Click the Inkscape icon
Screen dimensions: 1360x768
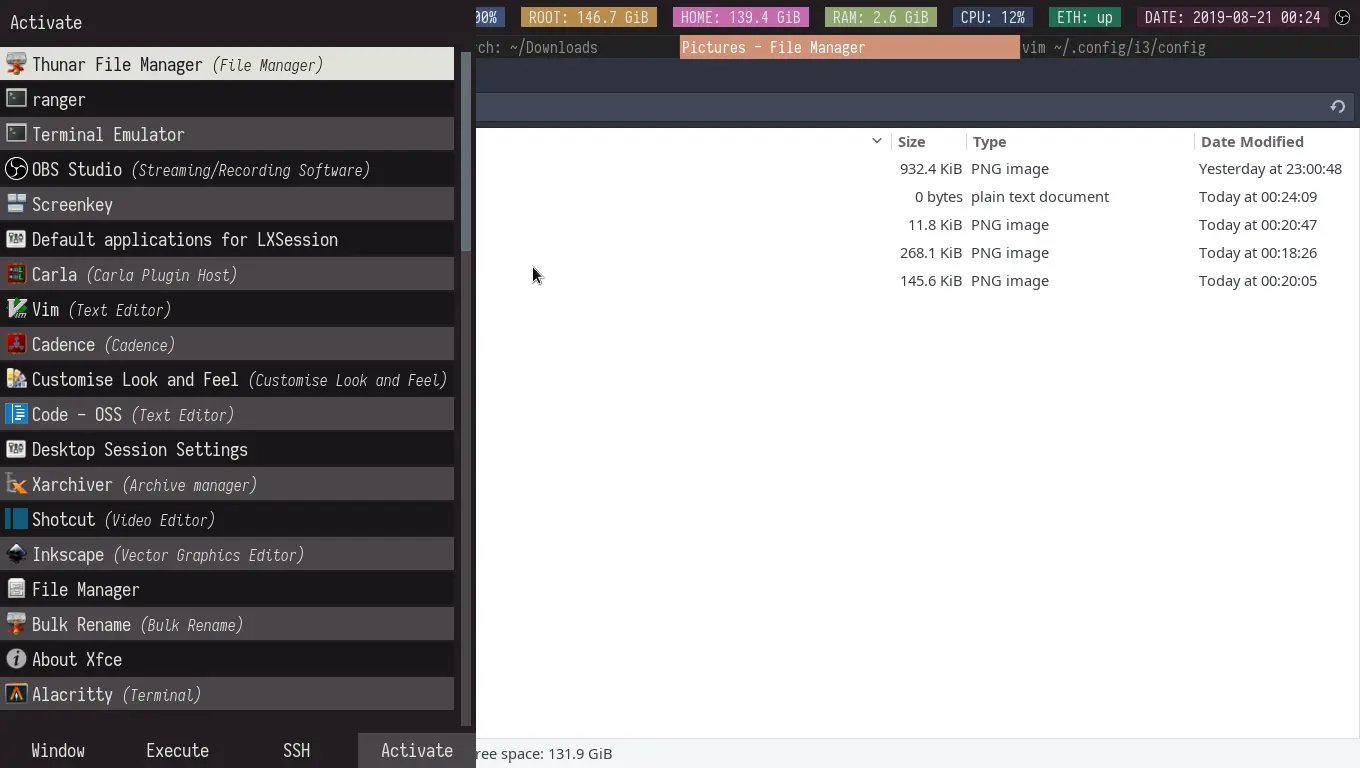pyautogui.click(x=16, y=554)
